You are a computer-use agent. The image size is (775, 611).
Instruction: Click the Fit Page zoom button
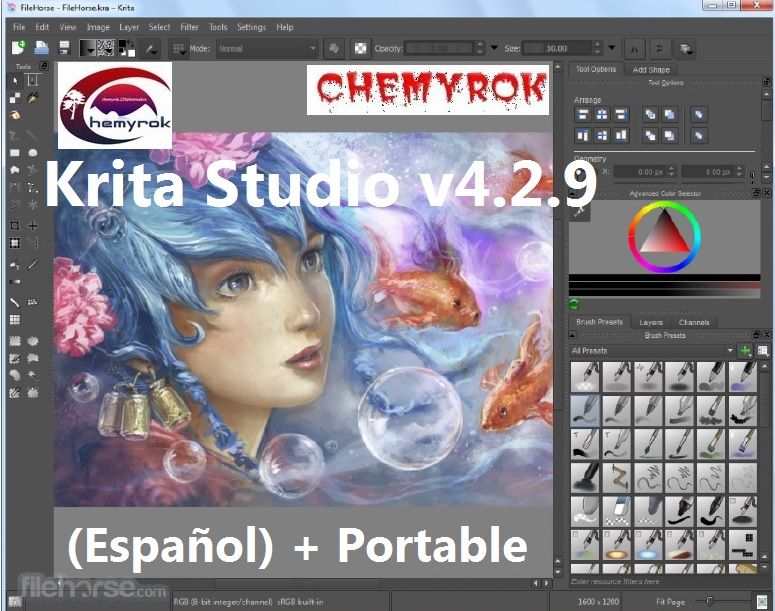pyautogui.click(x=670, y=602)
